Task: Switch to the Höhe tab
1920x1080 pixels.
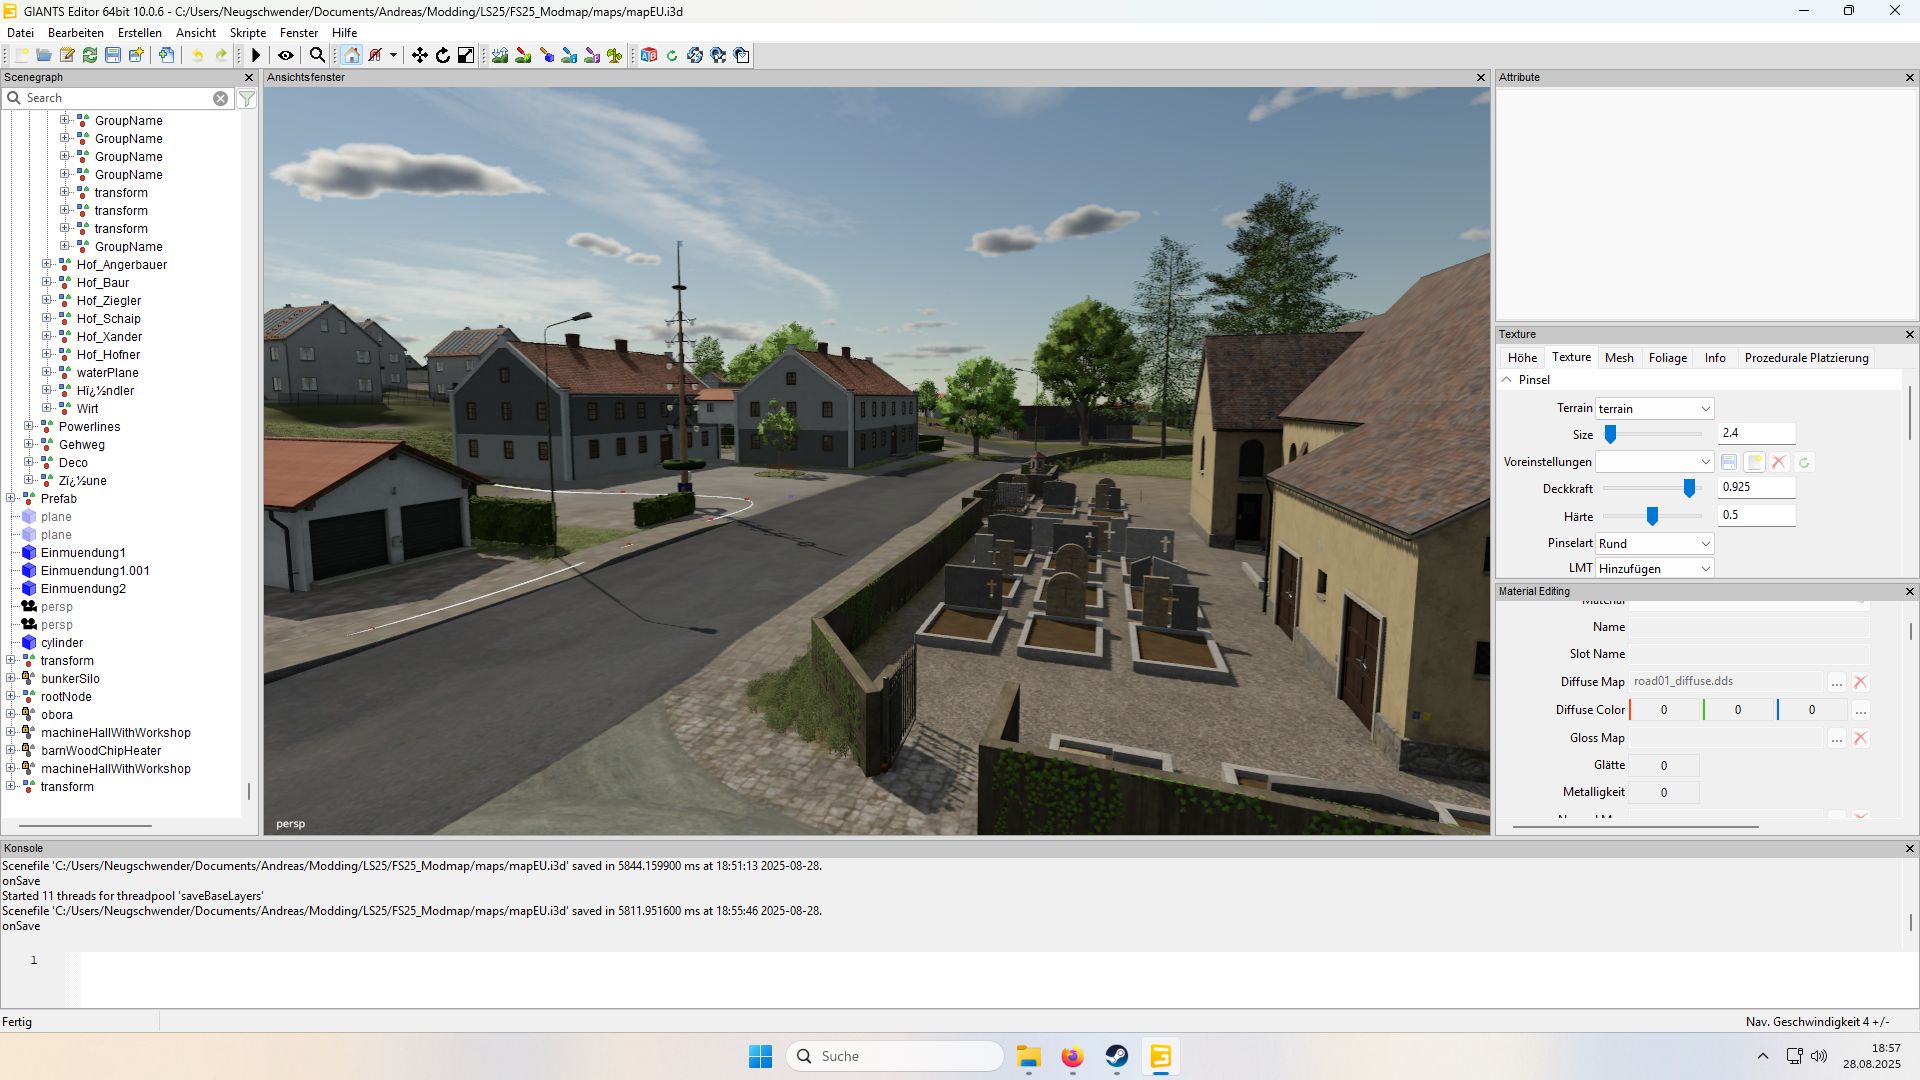Action: 1522,358
